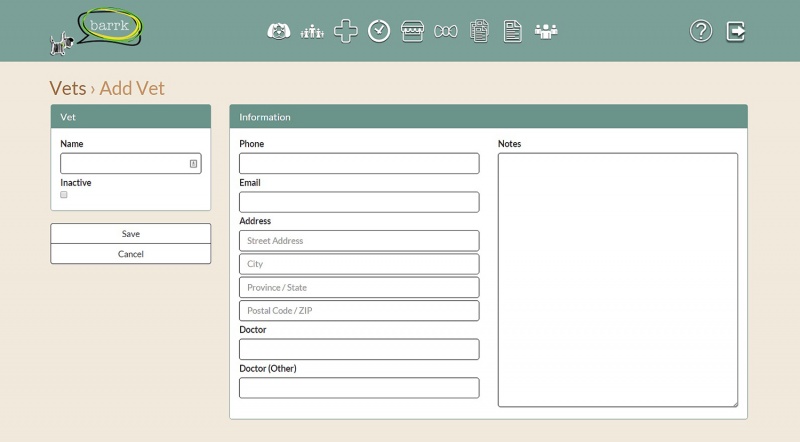
Task: Click the City field
Action: click(359, 264)
